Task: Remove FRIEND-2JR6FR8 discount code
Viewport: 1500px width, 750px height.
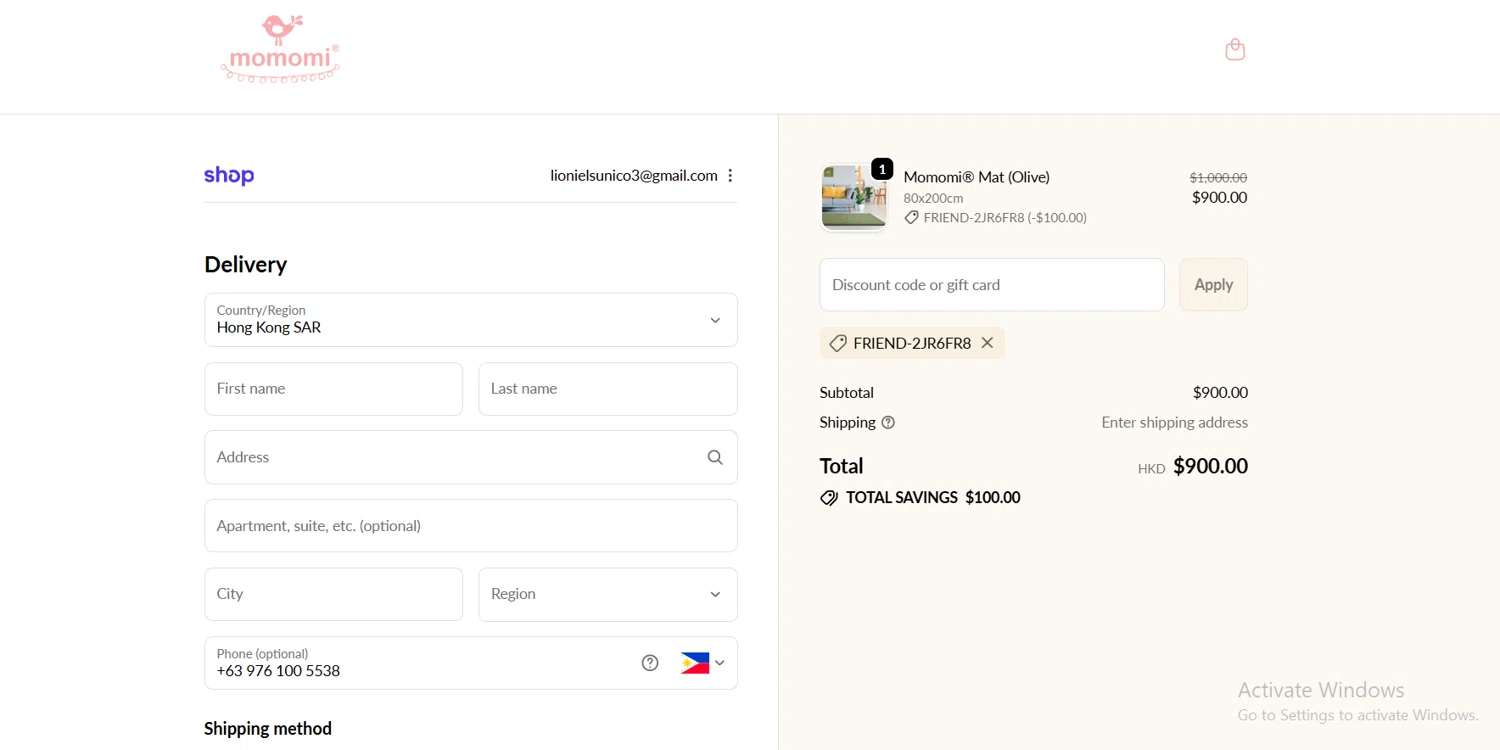Action: coord(987,343)
